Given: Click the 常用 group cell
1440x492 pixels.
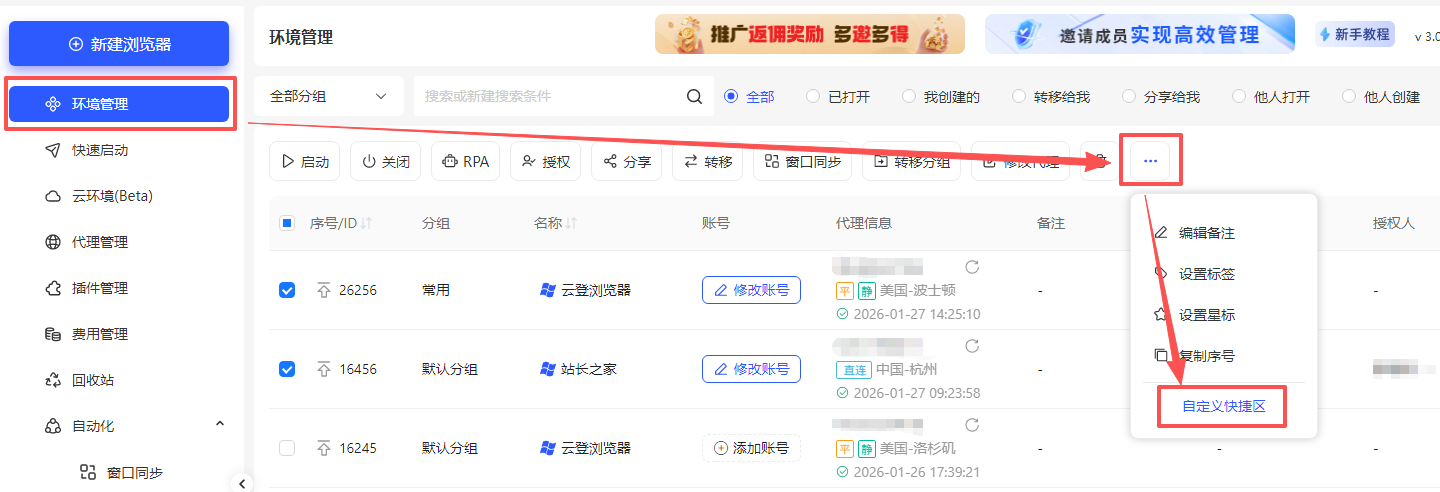Looking at the screenshot, I should click(436, 290).
